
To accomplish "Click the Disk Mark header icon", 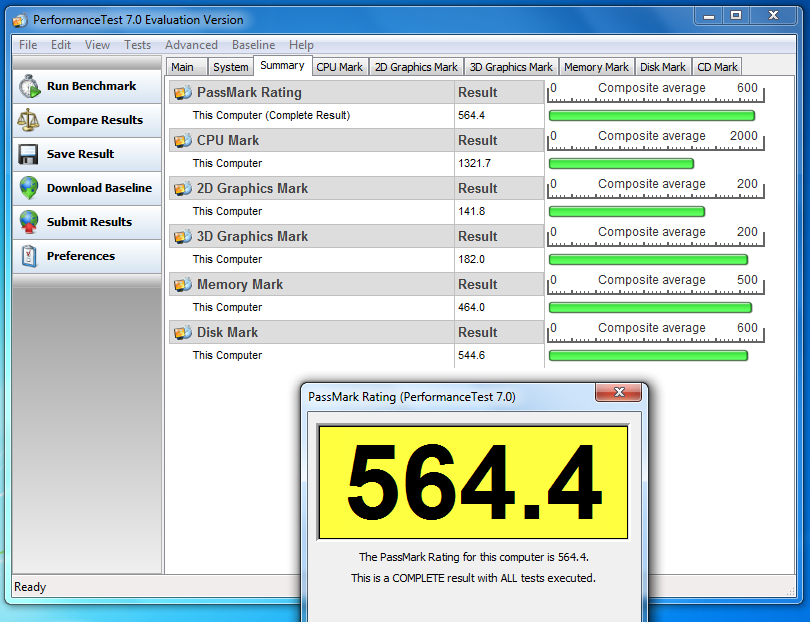I will coord(183,333).
